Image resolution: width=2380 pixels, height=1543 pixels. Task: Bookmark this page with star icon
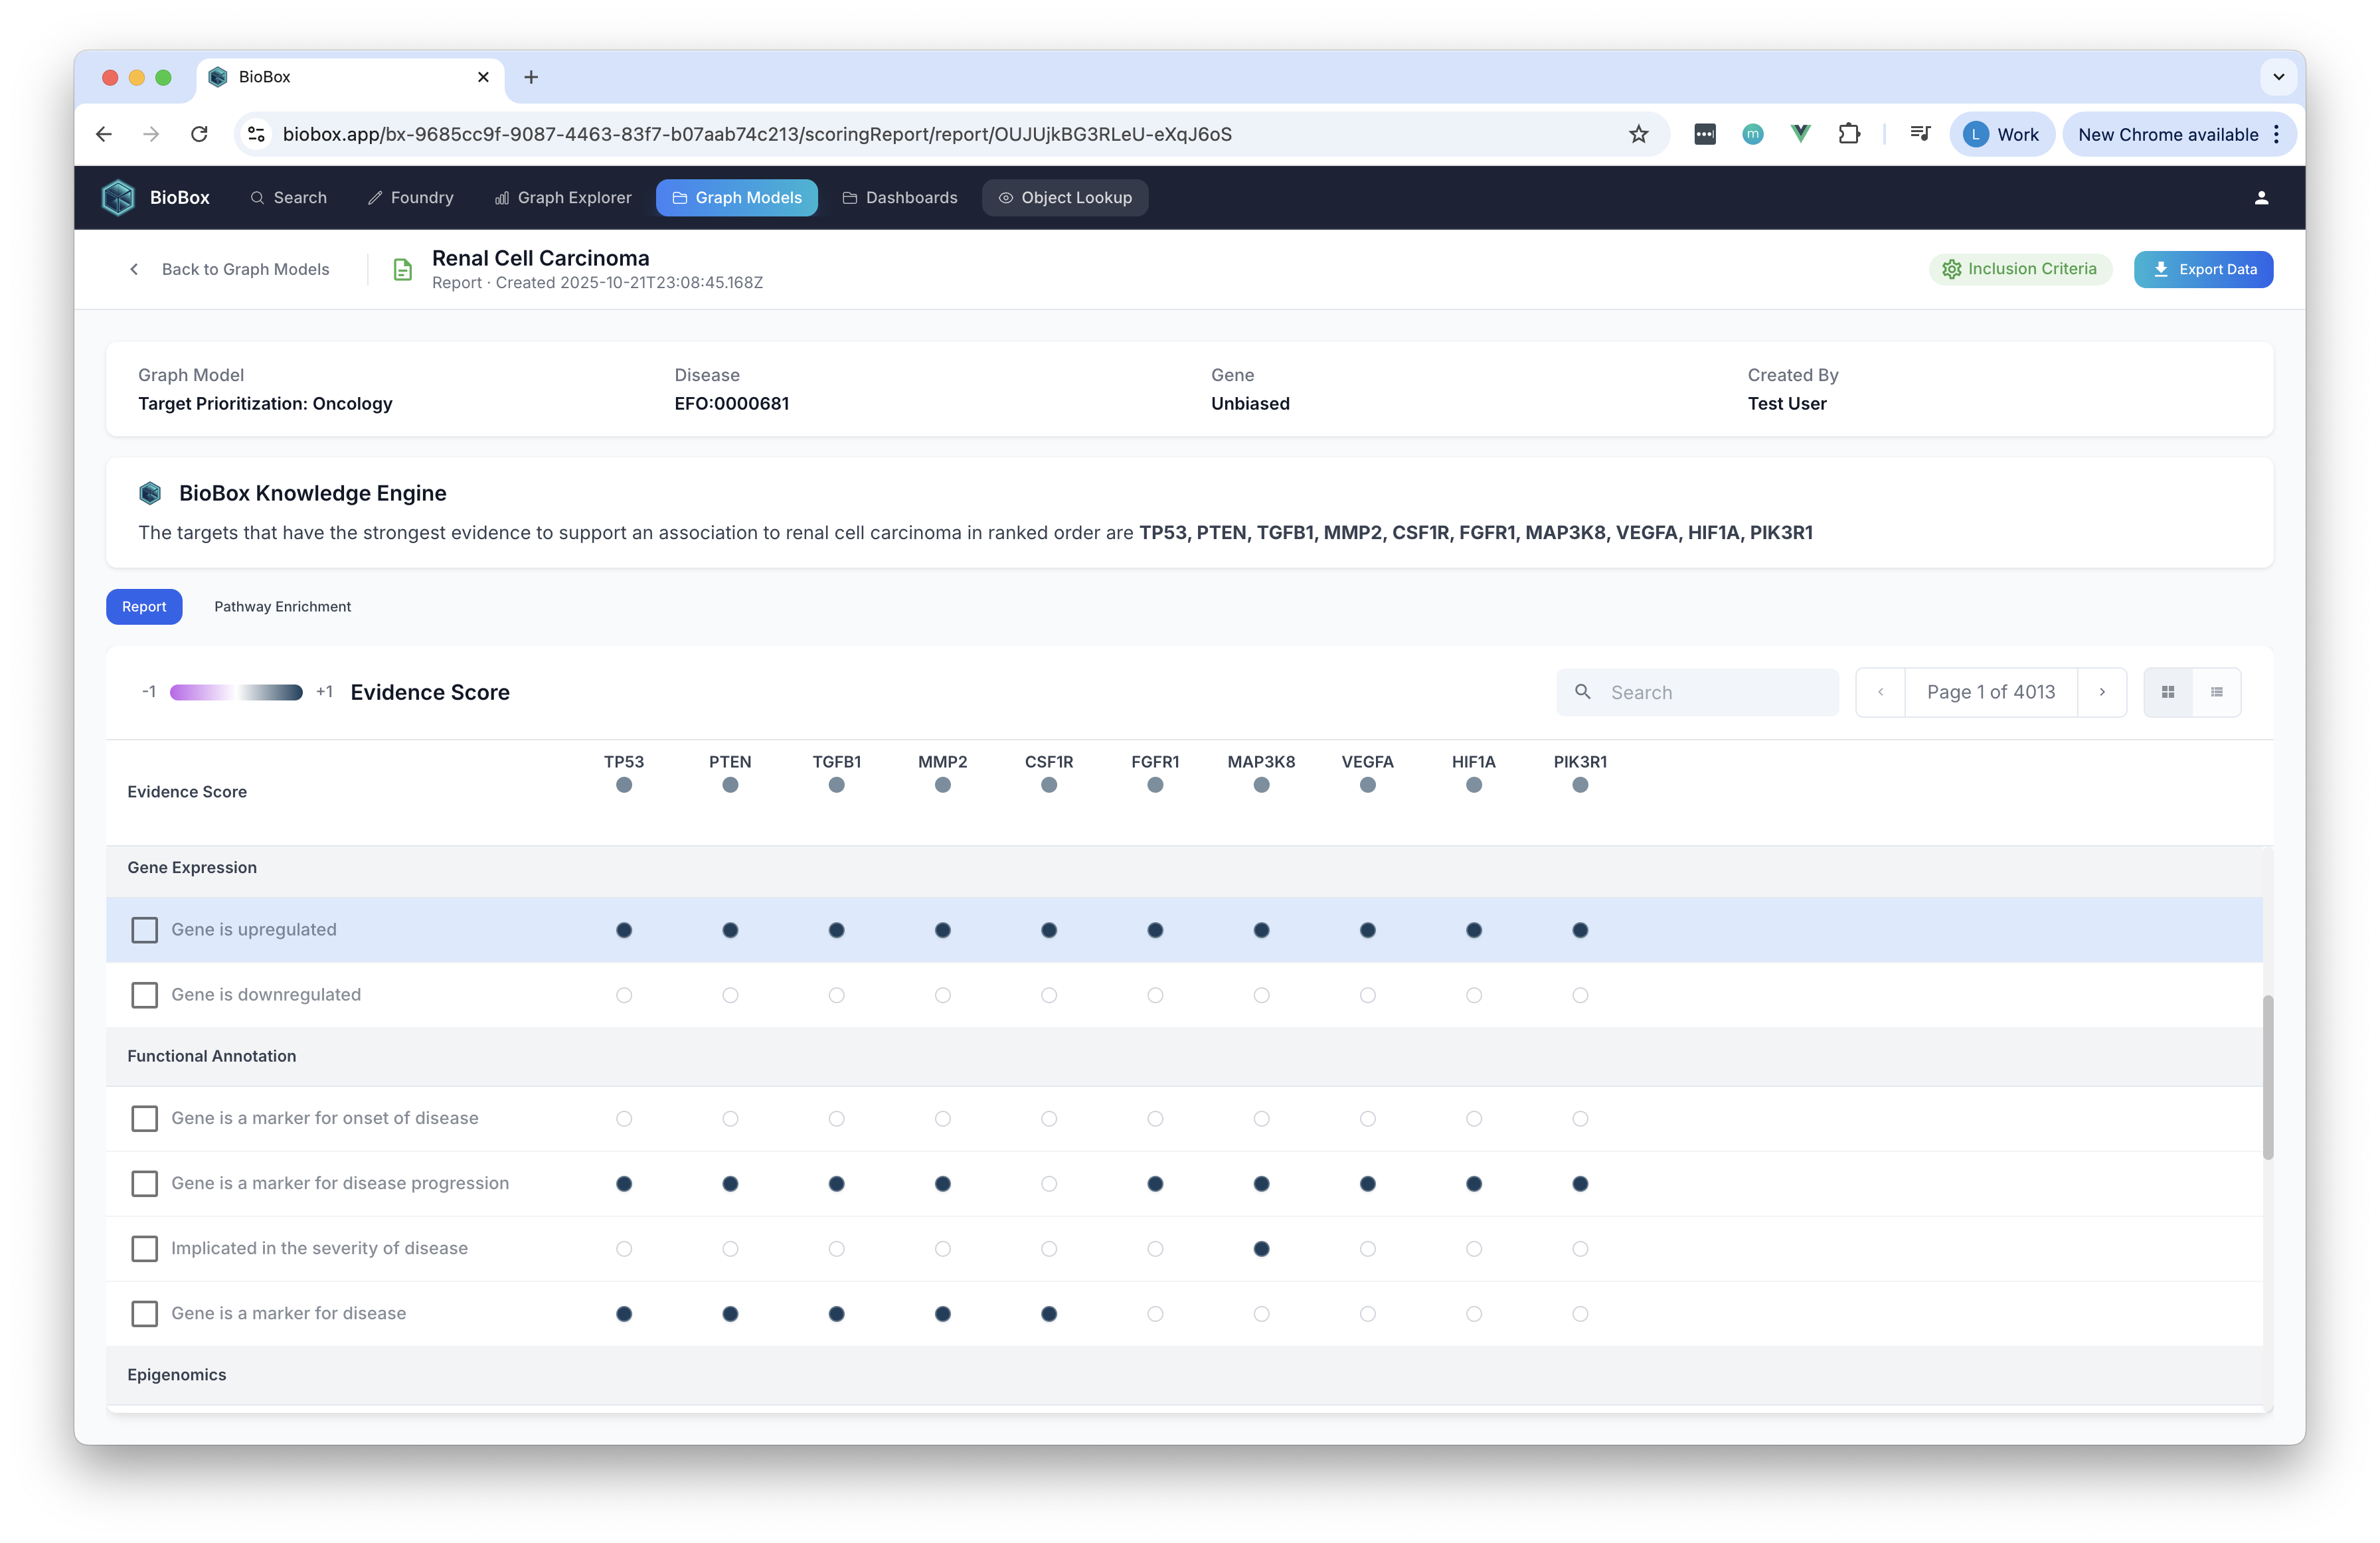[x=1638, y=134]
